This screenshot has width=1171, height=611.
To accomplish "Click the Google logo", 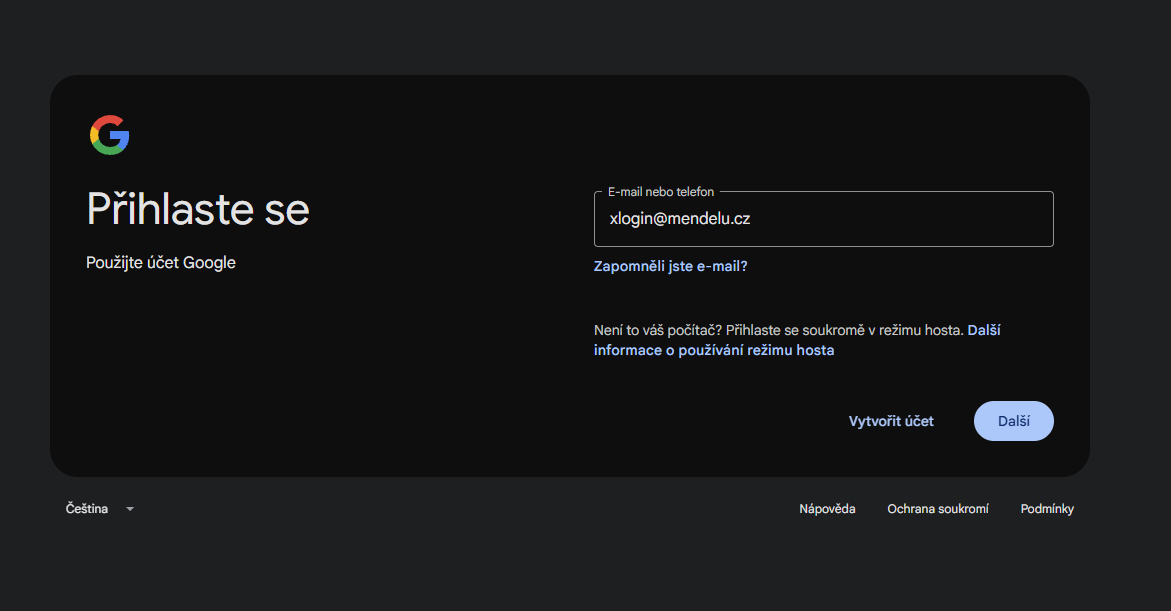I will [x=110, y=135].
